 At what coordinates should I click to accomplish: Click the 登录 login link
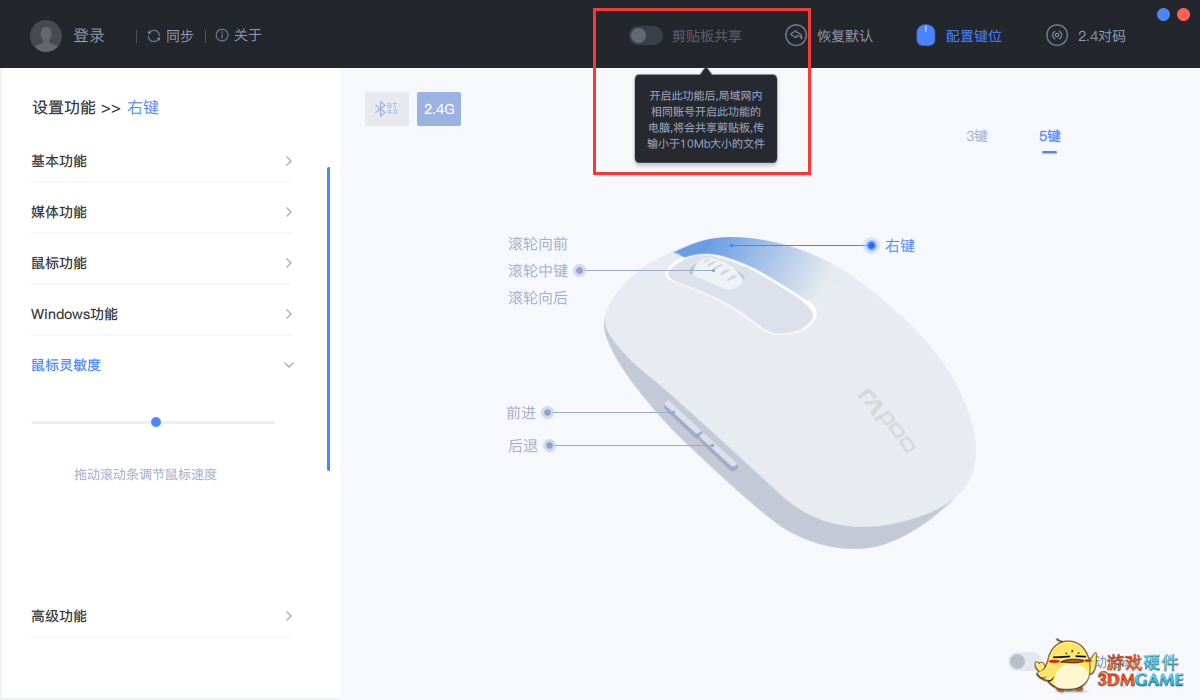pos(89,36)
